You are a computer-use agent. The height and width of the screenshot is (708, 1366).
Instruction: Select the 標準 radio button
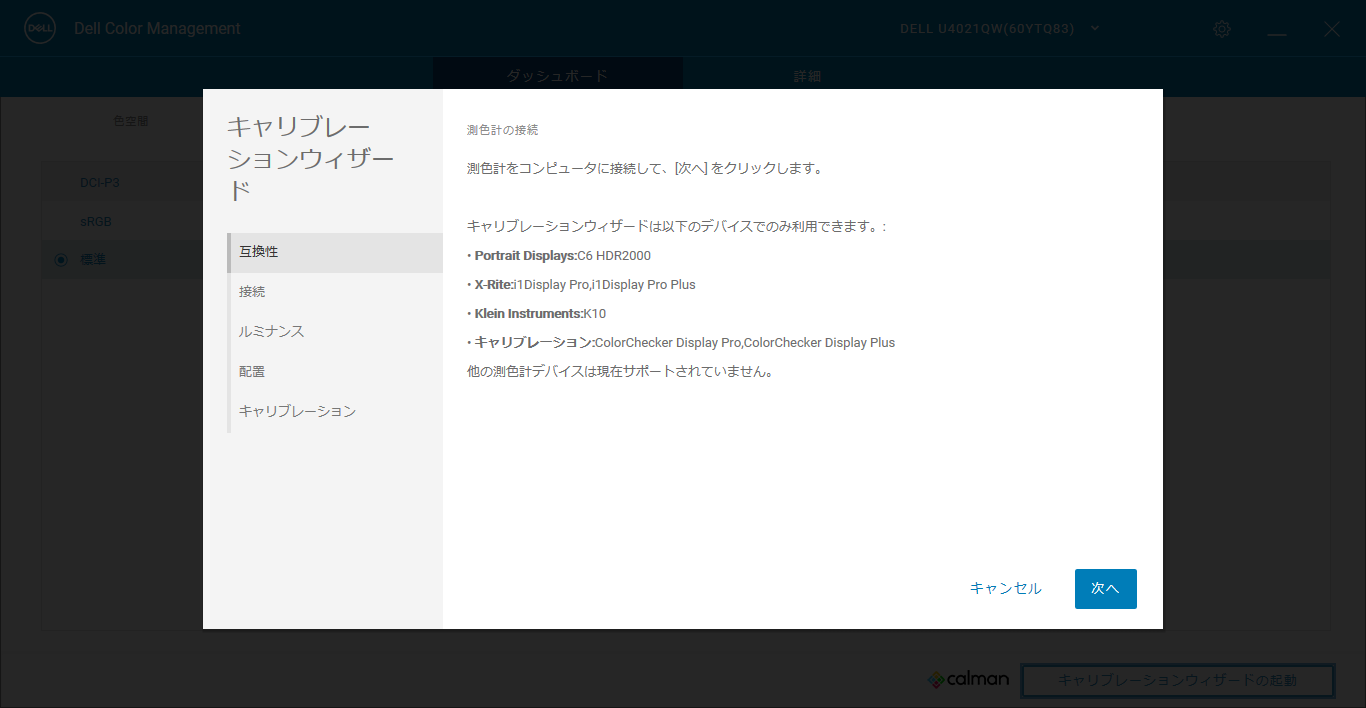point(61,260)
